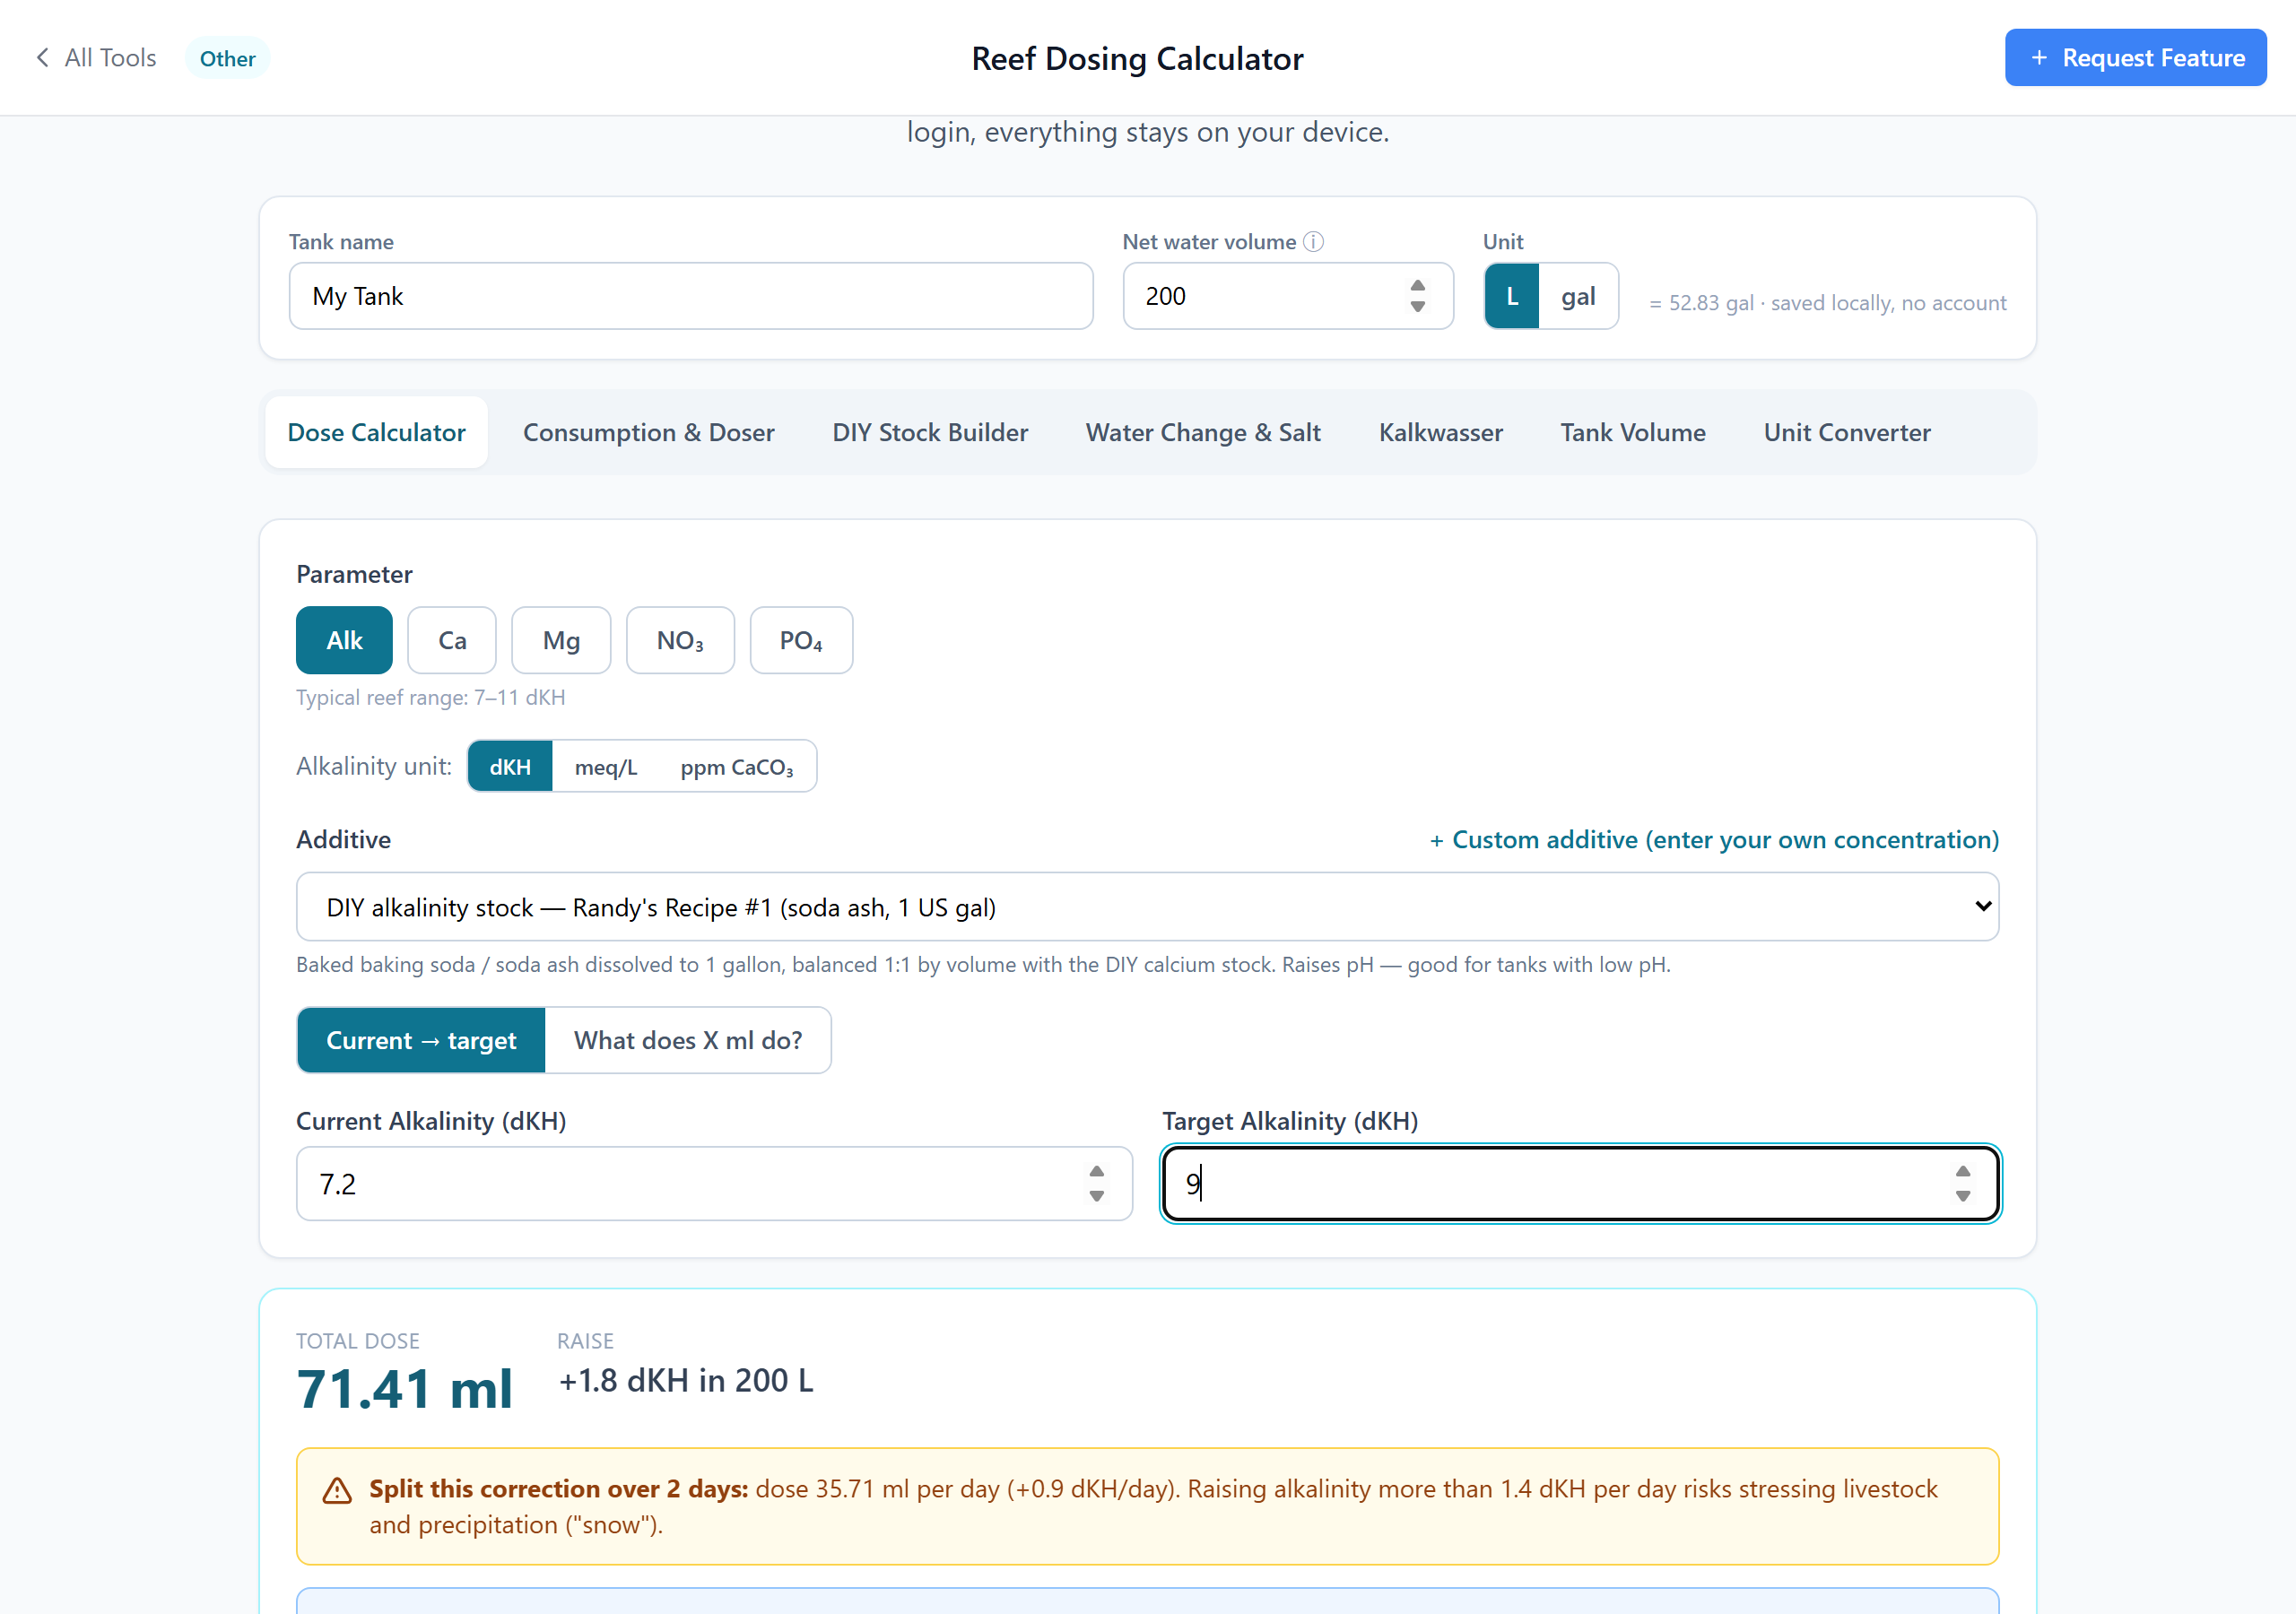Click the Net water volume field
This screenshot has width=2296, height=1614.
point(1288,296)
